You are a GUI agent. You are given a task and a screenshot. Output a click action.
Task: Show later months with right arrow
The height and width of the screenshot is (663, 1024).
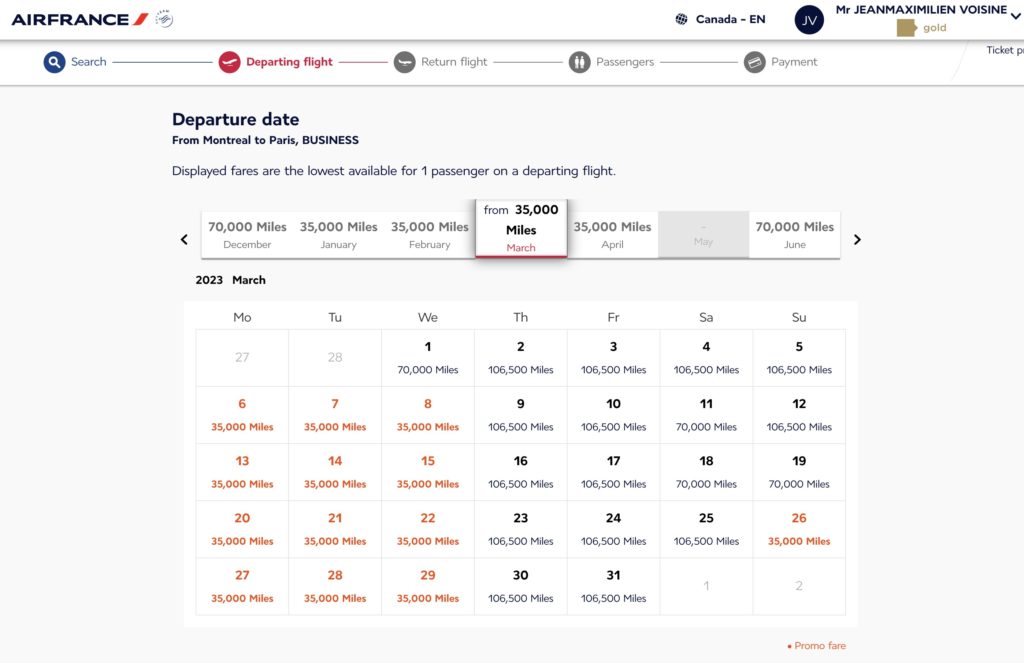click(x=857, y=239)
